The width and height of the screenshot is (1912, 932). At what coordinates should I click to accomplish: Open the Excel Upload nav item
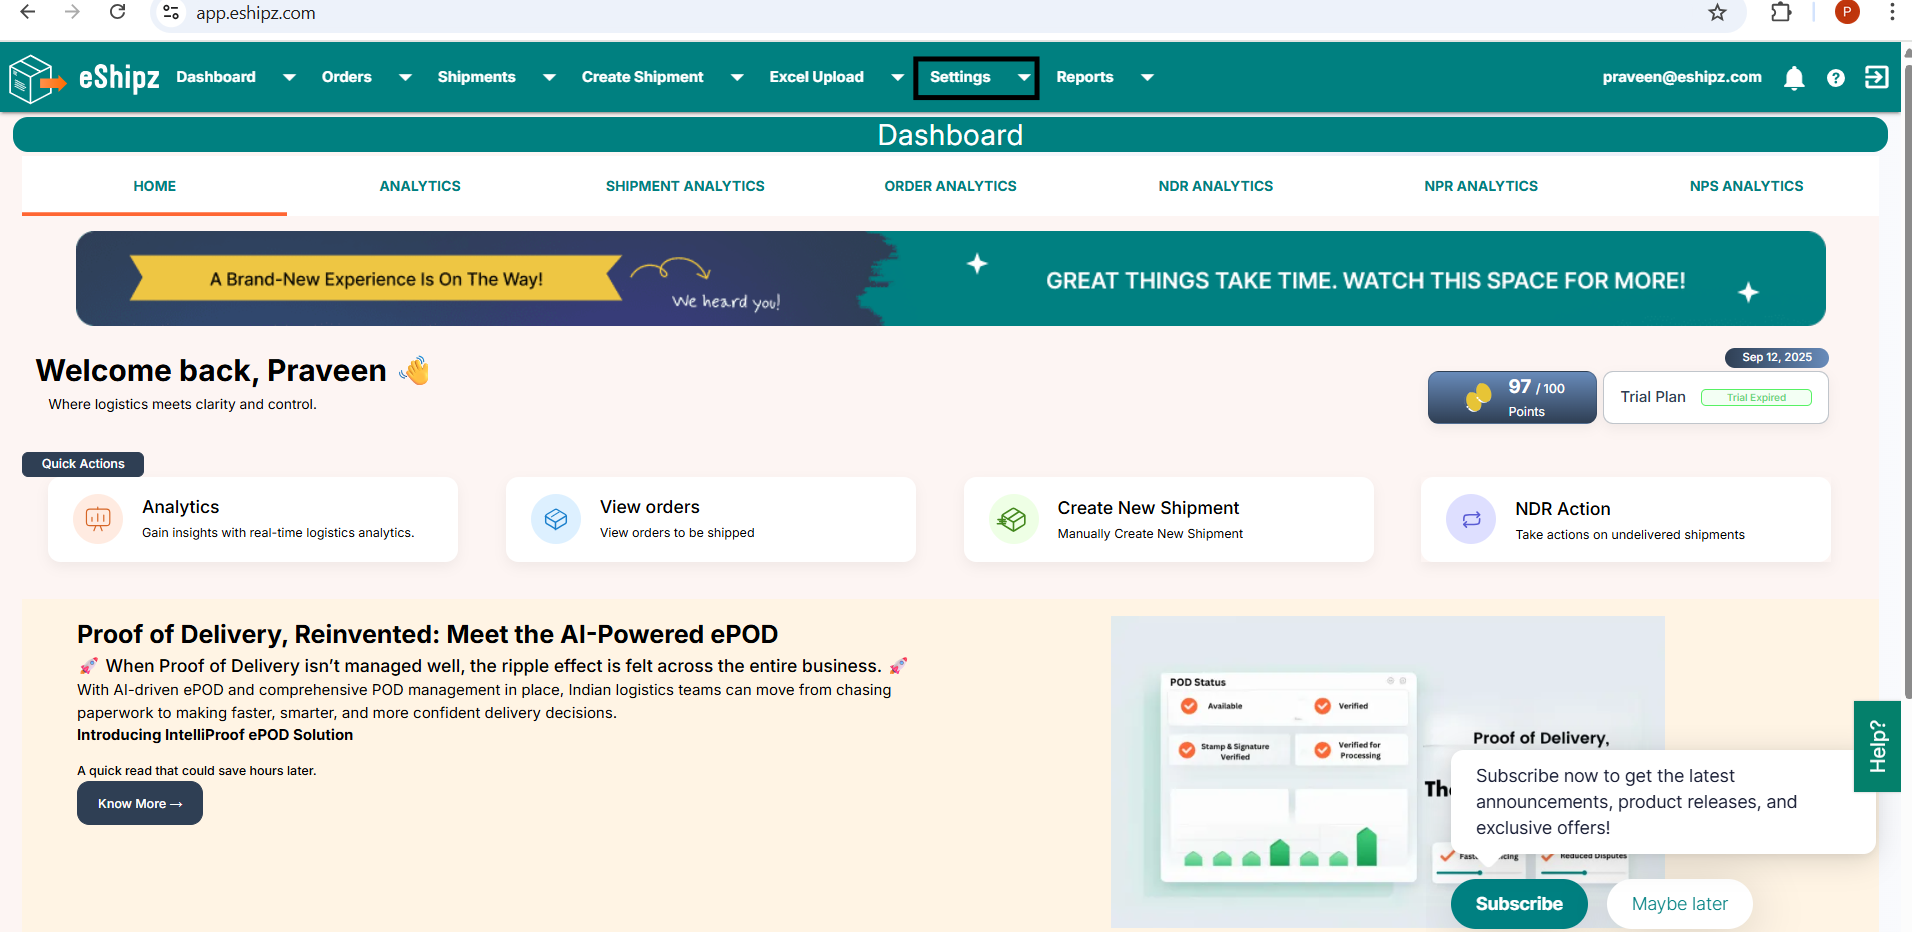tap(816, 77)
